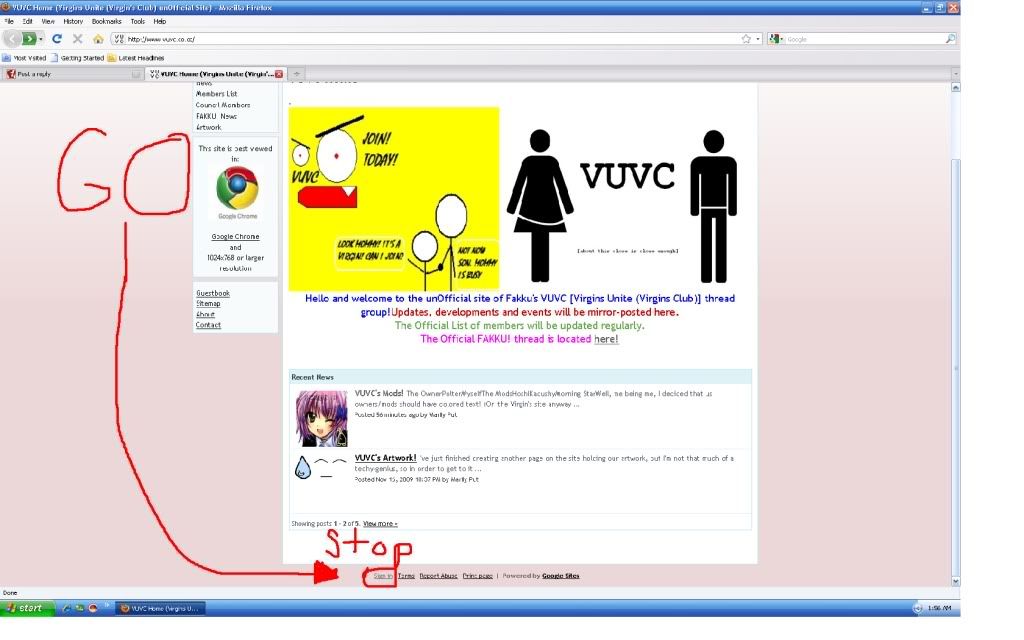Open a new tab with the plus button
This screenshot has width=1024, height=640.
tap(297, 74)
